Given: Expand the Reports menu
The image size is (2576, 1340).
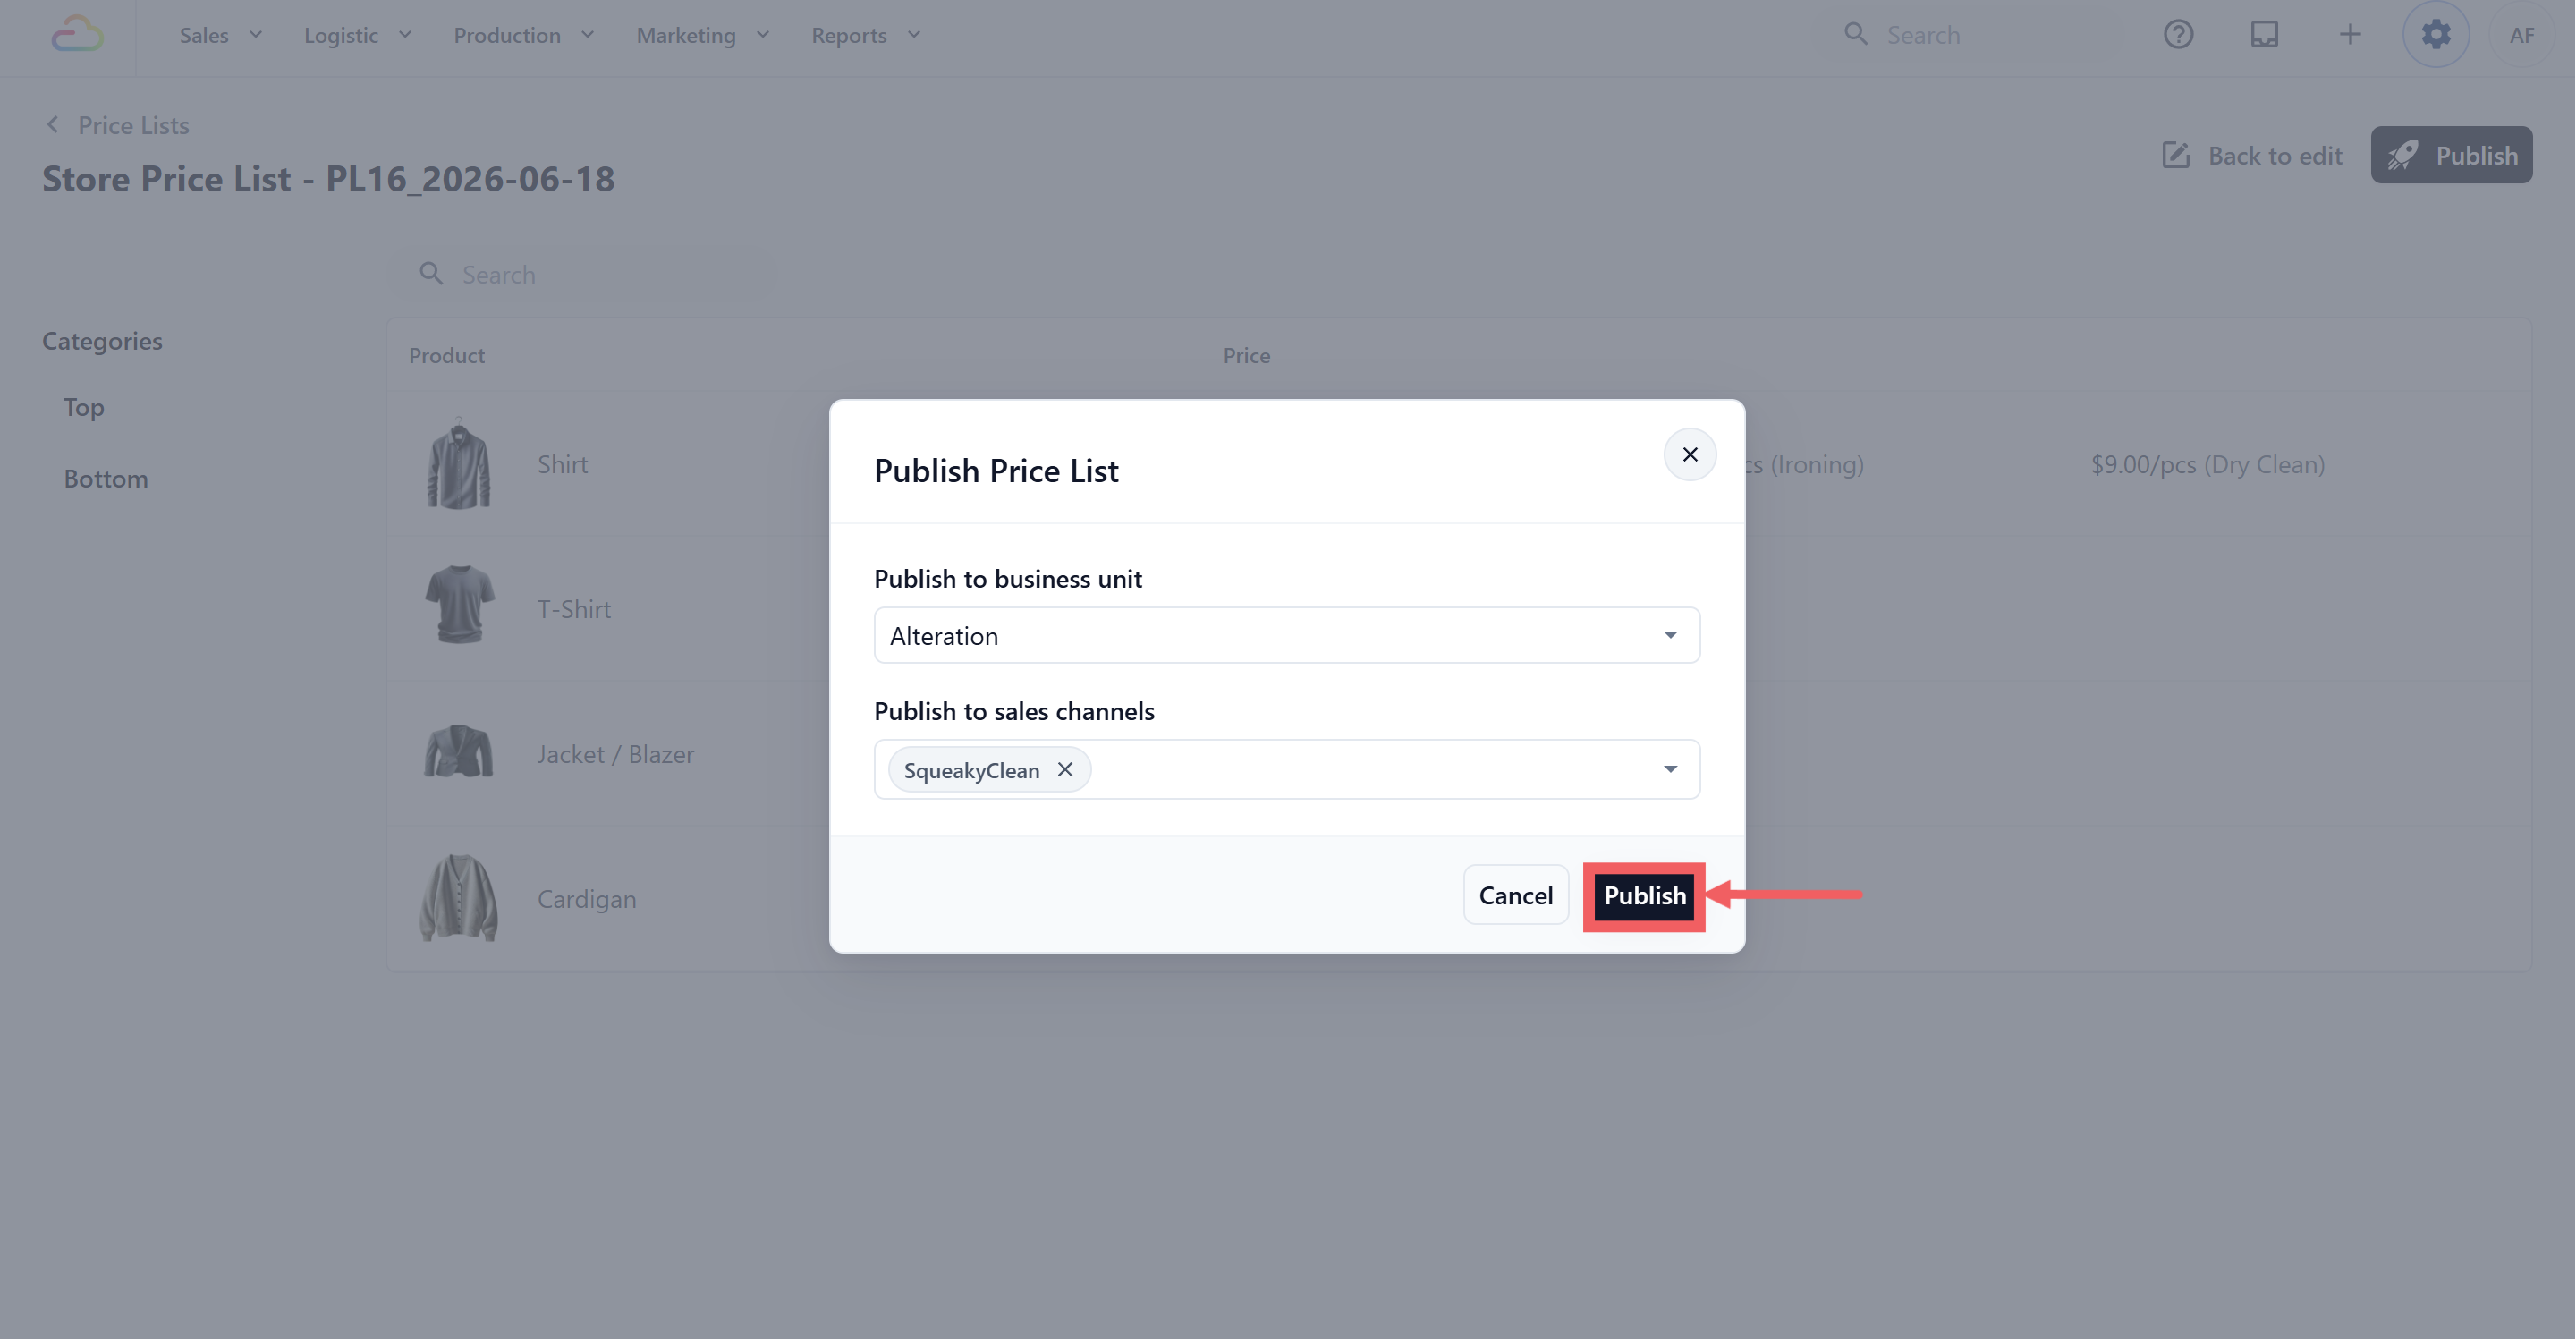Looking at the screenshot, I should pyautogui.click(x=866, y=35).
